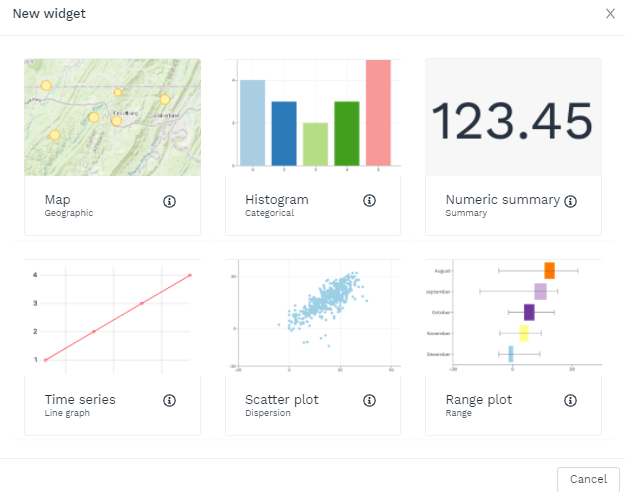Open info for the Histogram widget
The height and width of the screenshot is (492, 625).
369,201
